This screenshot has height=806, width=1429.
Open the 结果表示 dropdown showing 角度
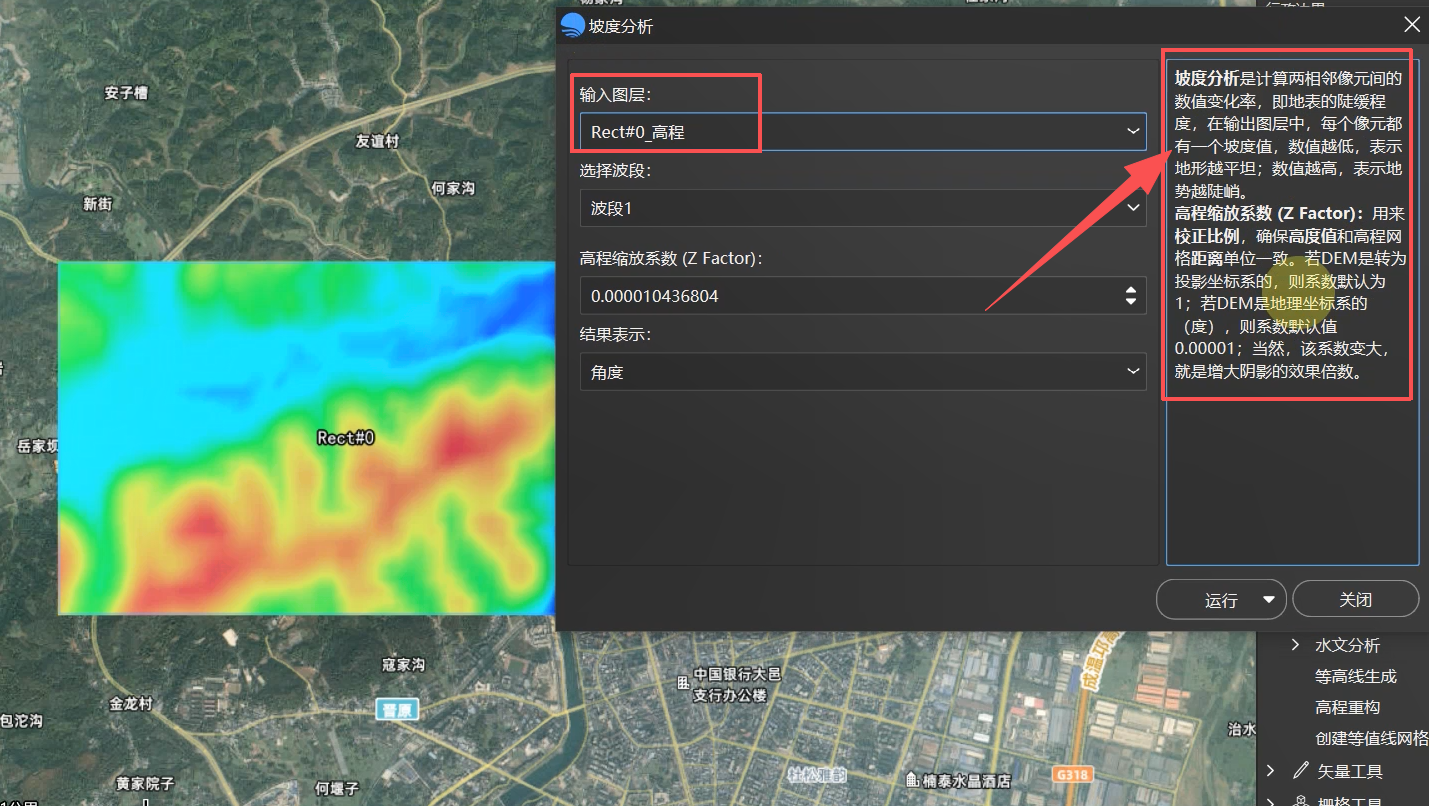pyautogui.click(x=863, y=372)
